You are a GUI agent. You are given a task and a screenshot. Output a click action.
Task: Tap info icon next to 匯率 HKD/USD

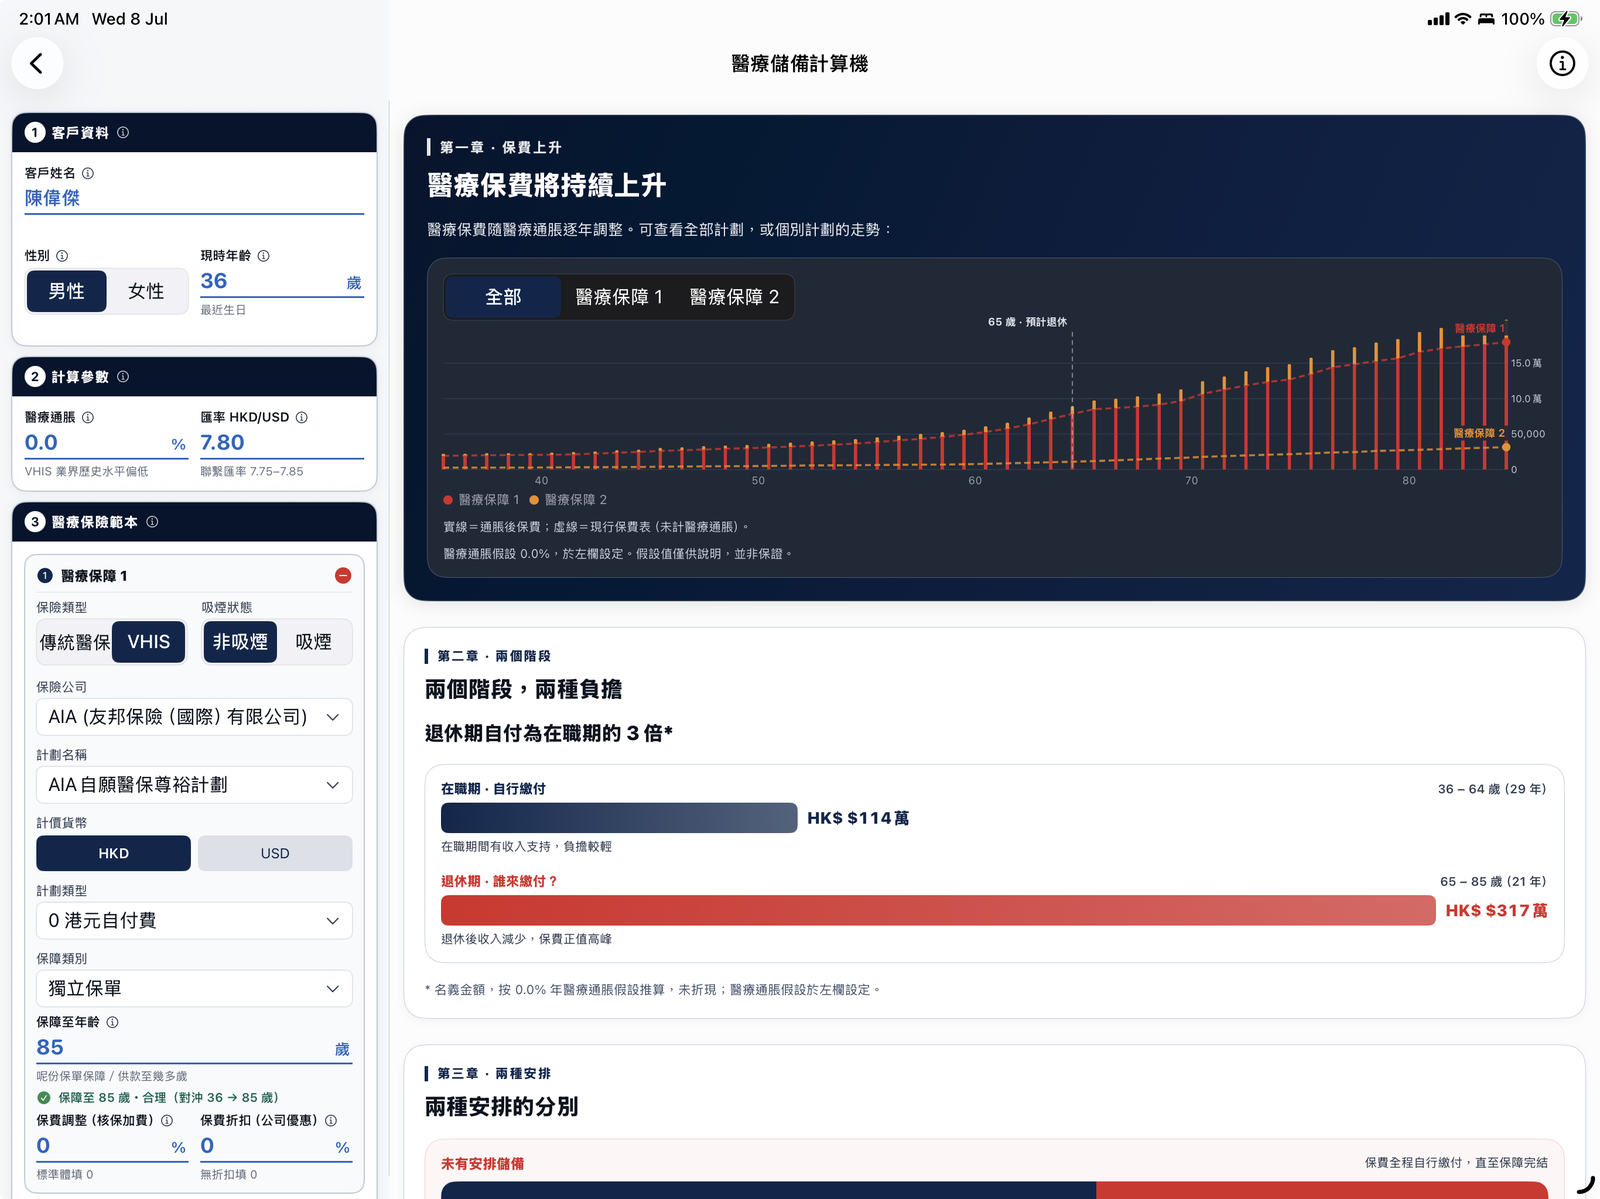click(x=302, y=417)
